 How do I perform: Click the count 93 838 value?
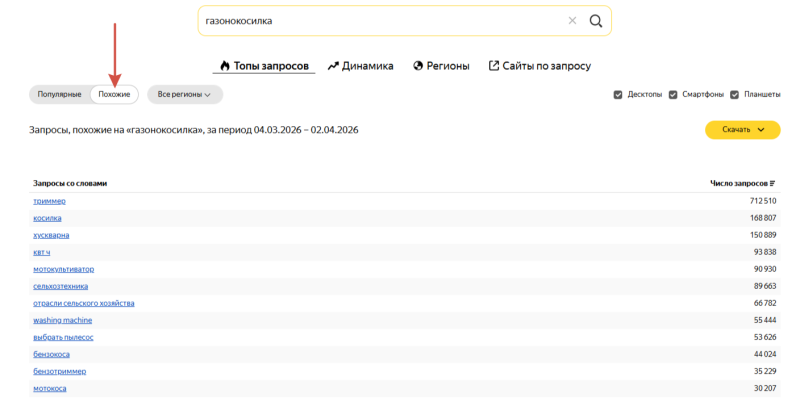pos(765,252)
